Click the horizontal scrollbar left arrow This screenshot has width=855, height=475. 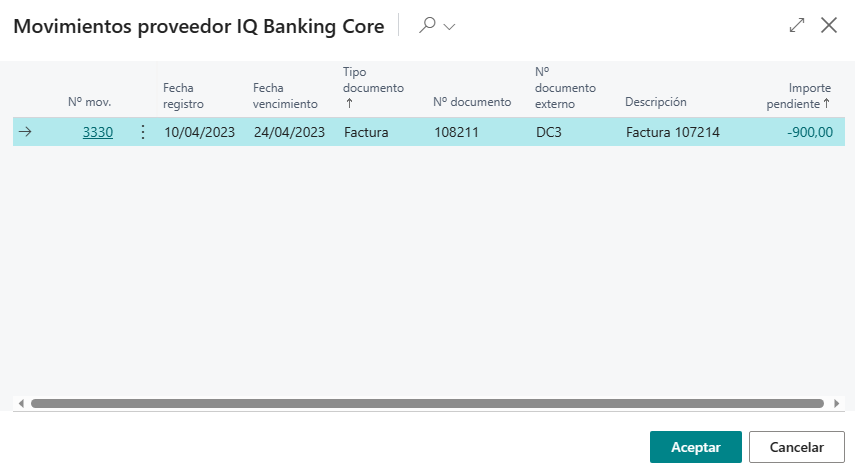coord(21,404)
